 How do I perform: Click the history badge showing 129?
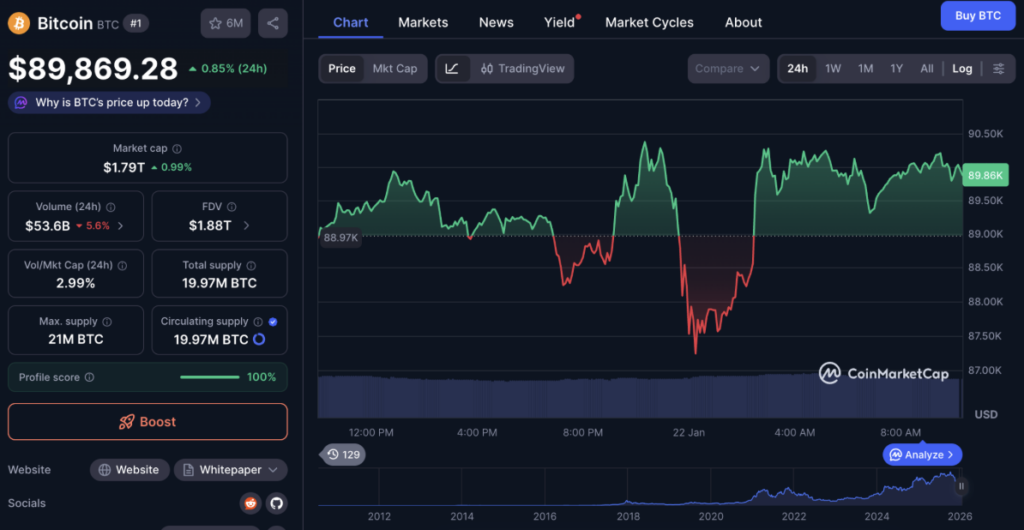click(343, 455)
